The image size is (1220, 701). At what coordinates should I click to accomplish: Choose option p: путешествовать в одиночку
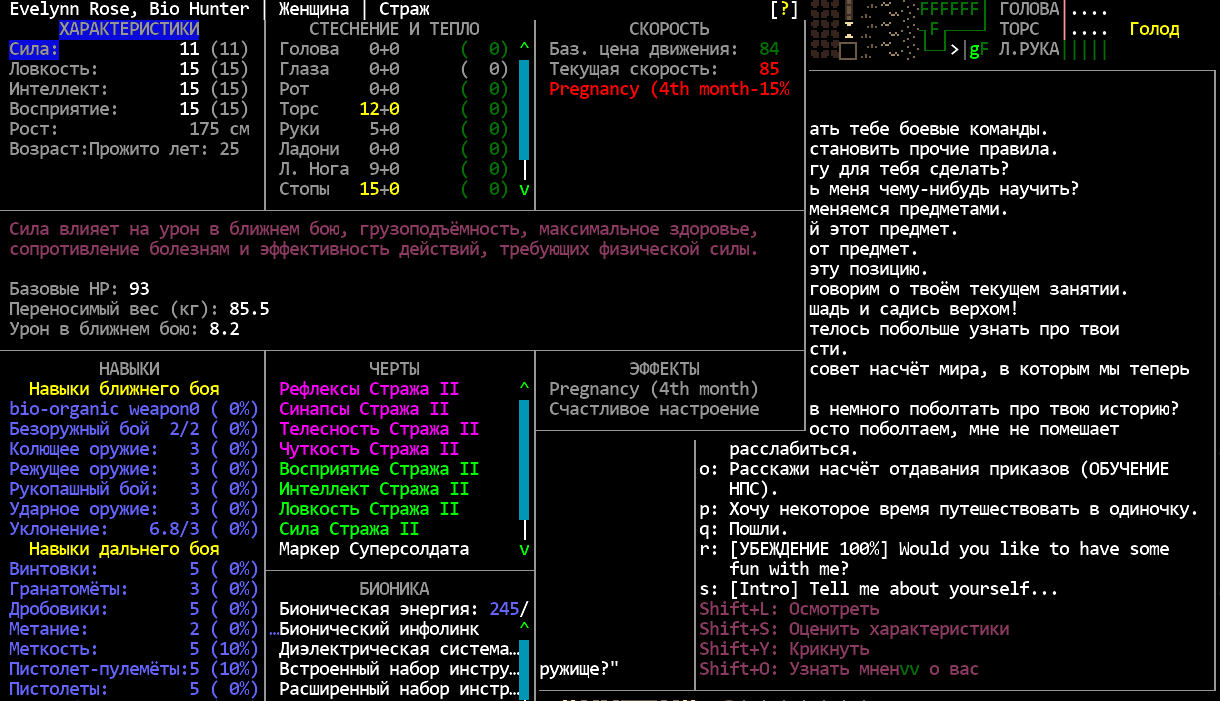949,509
